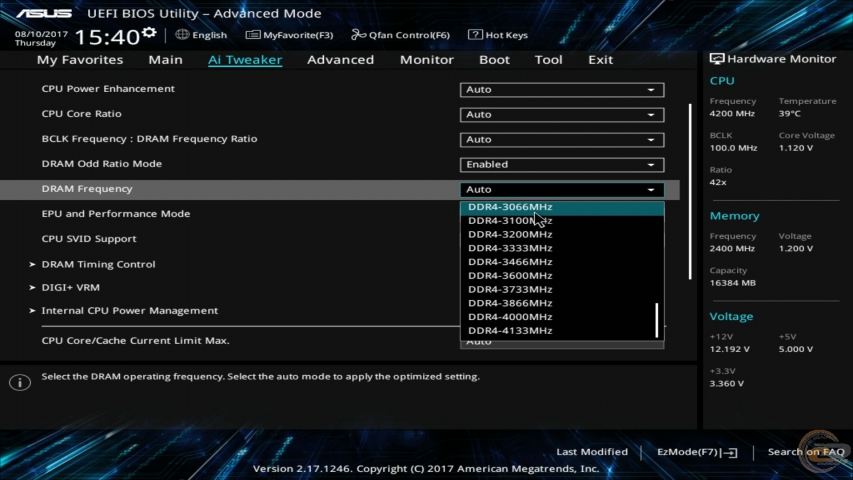Click the +12V reading 12.192 V
Screen dimensions: 853x480
[730, 349]
